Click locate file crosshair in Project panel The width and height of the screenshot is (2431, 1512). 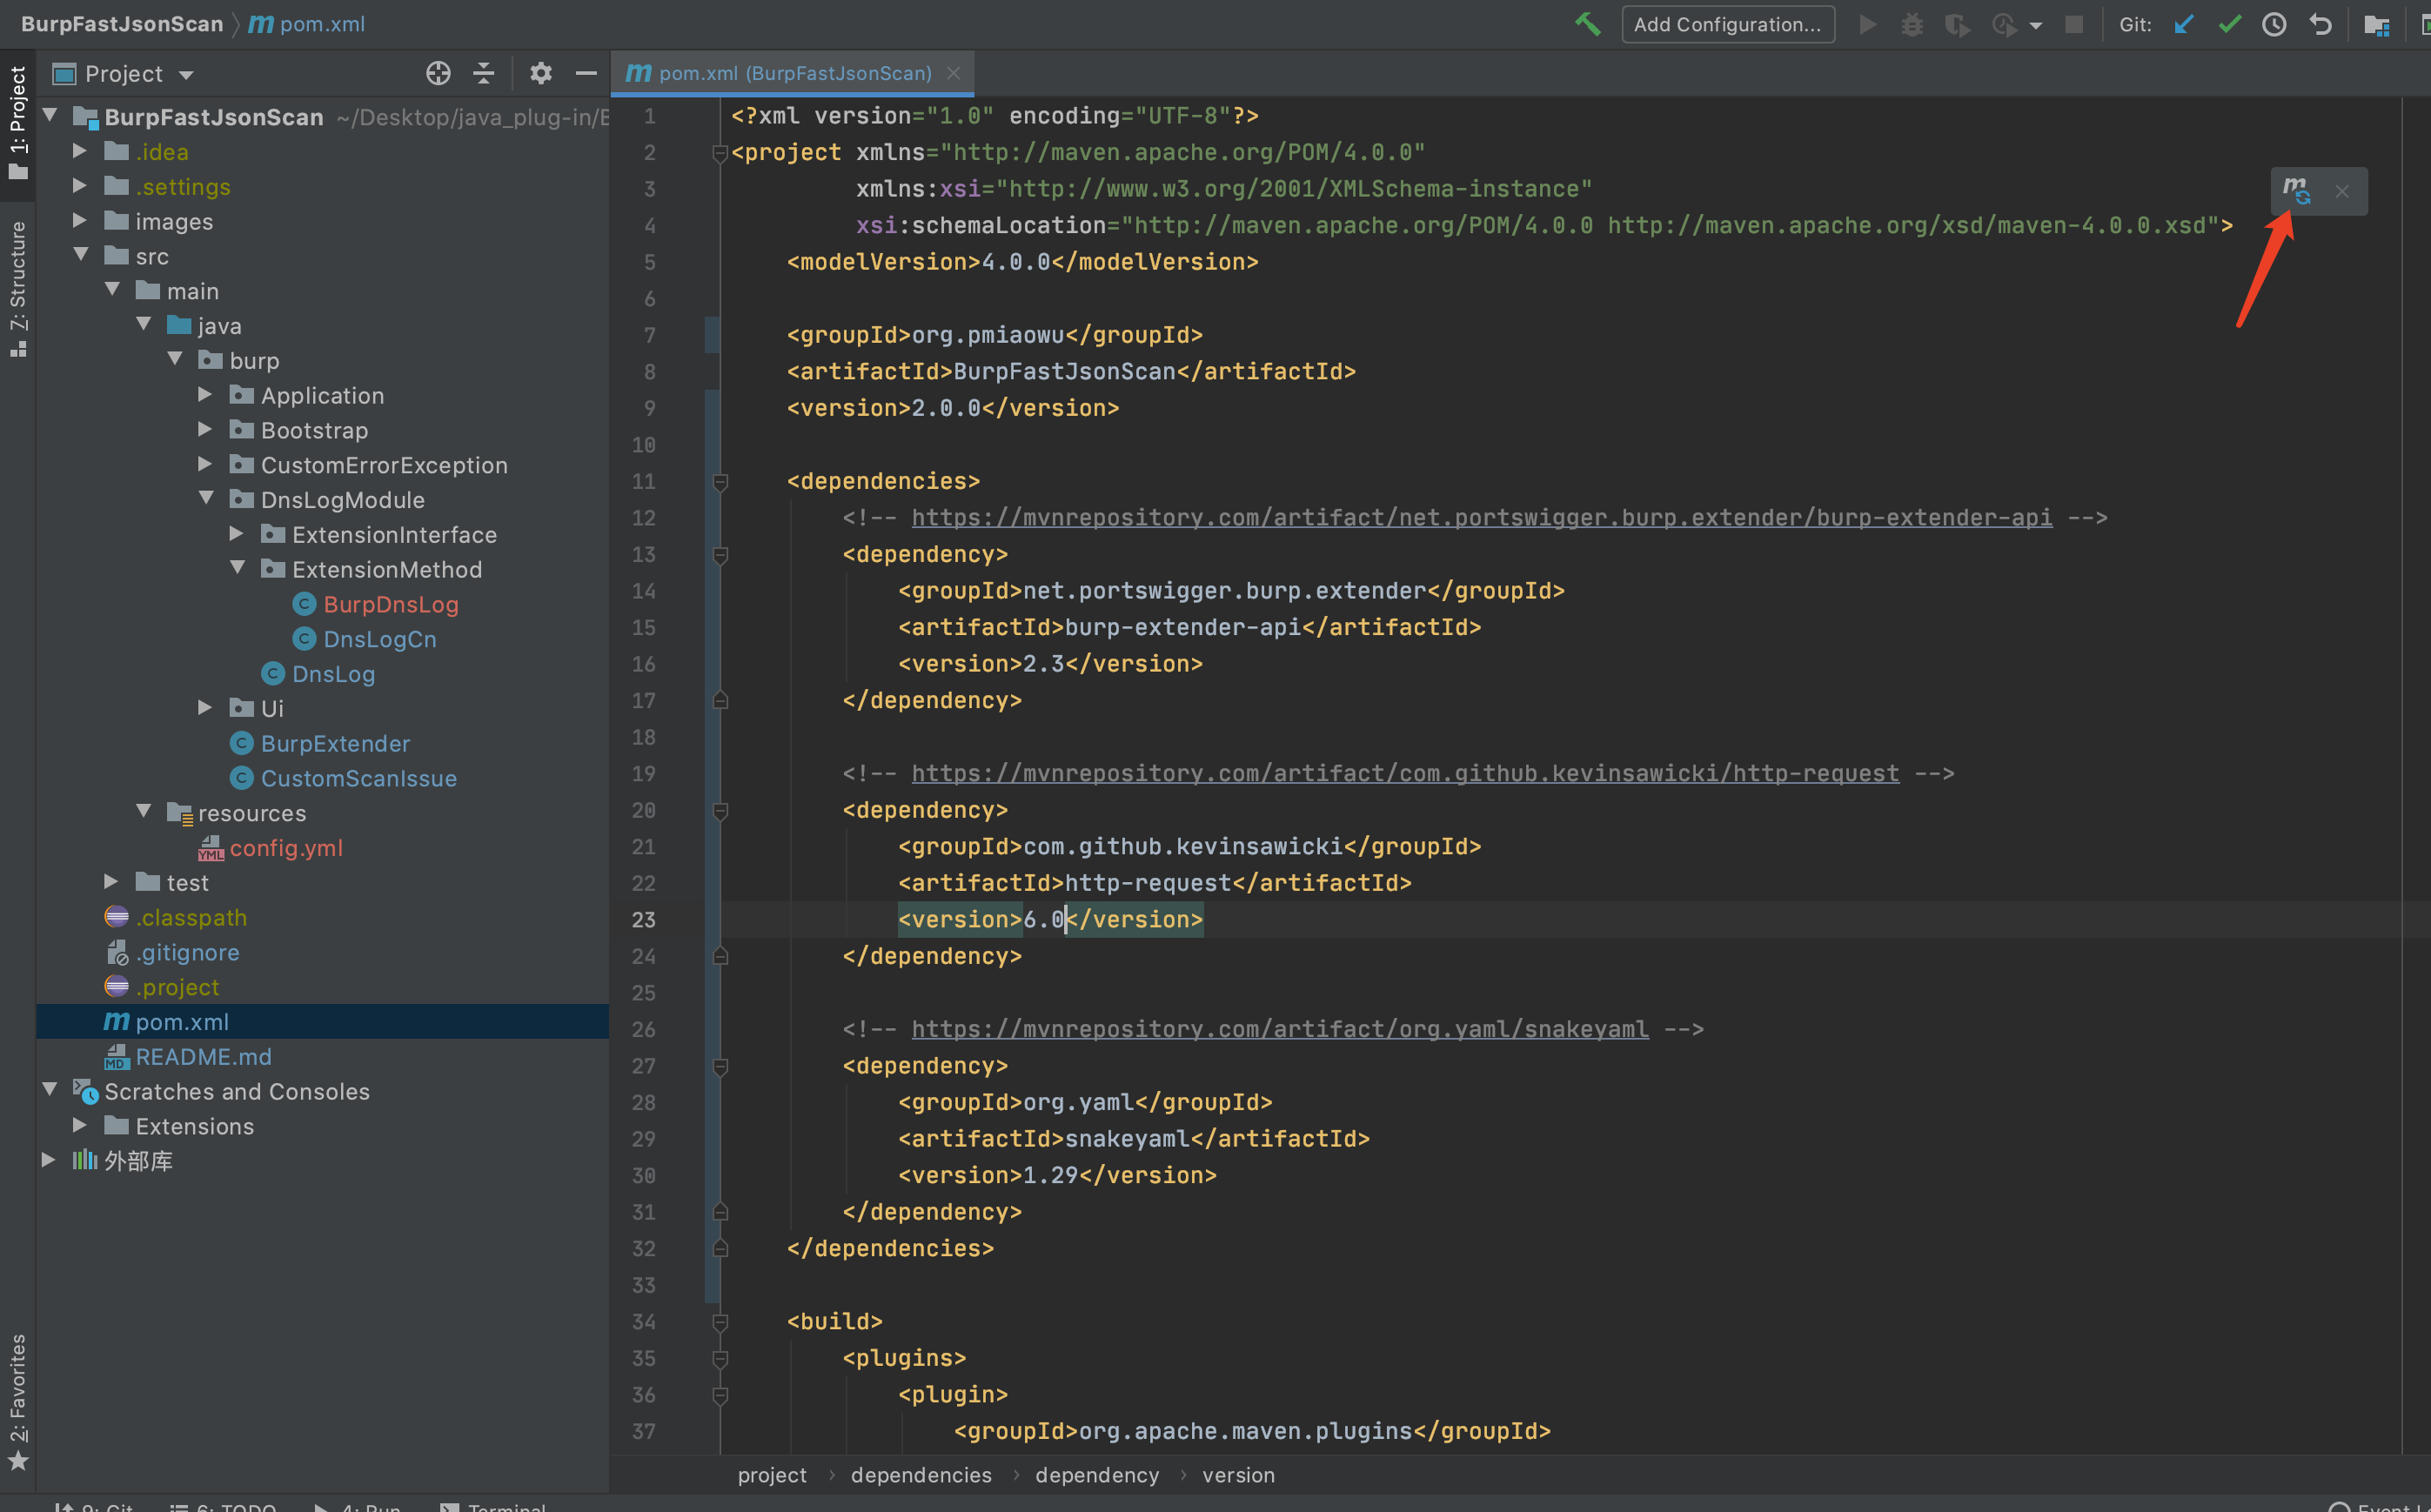(x=438, y=73)
